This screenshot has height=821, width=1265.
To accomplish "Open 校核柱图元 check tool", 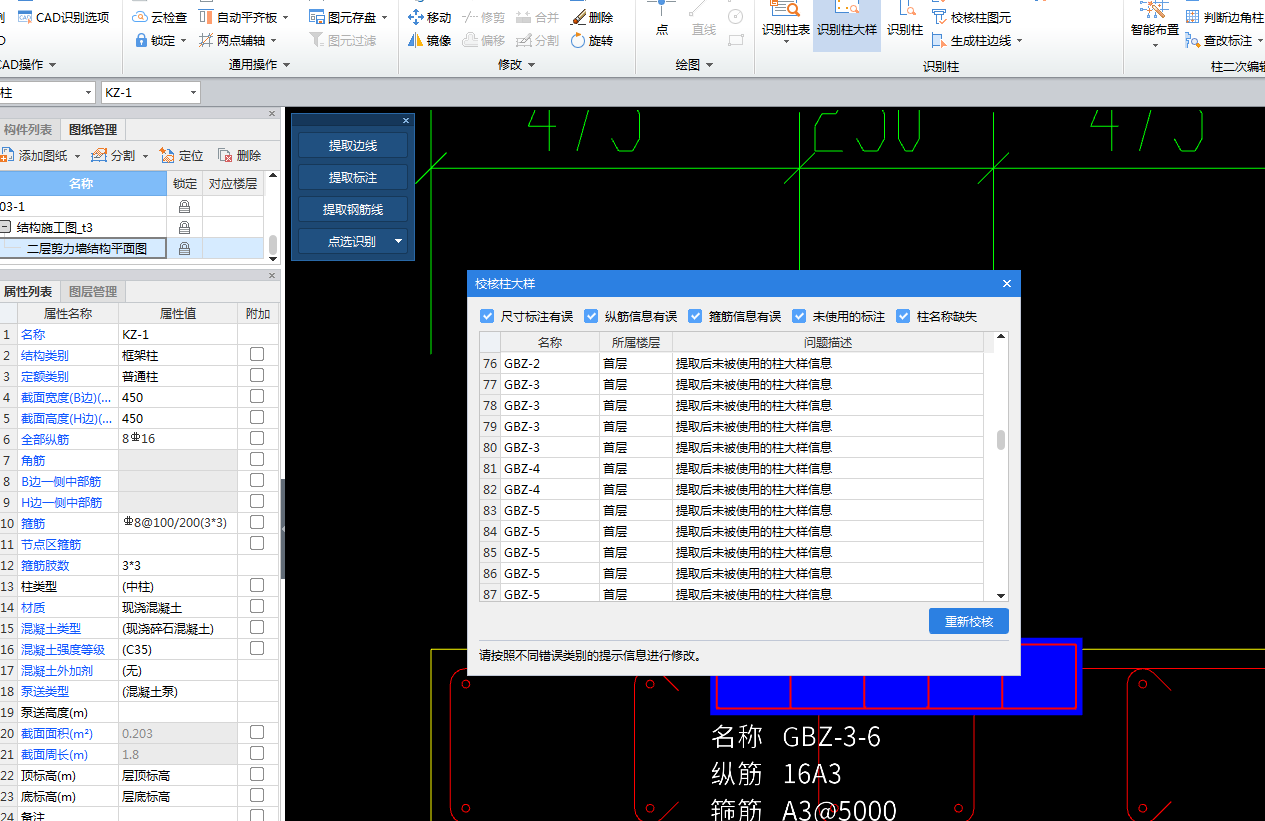I will click(971, 17).
